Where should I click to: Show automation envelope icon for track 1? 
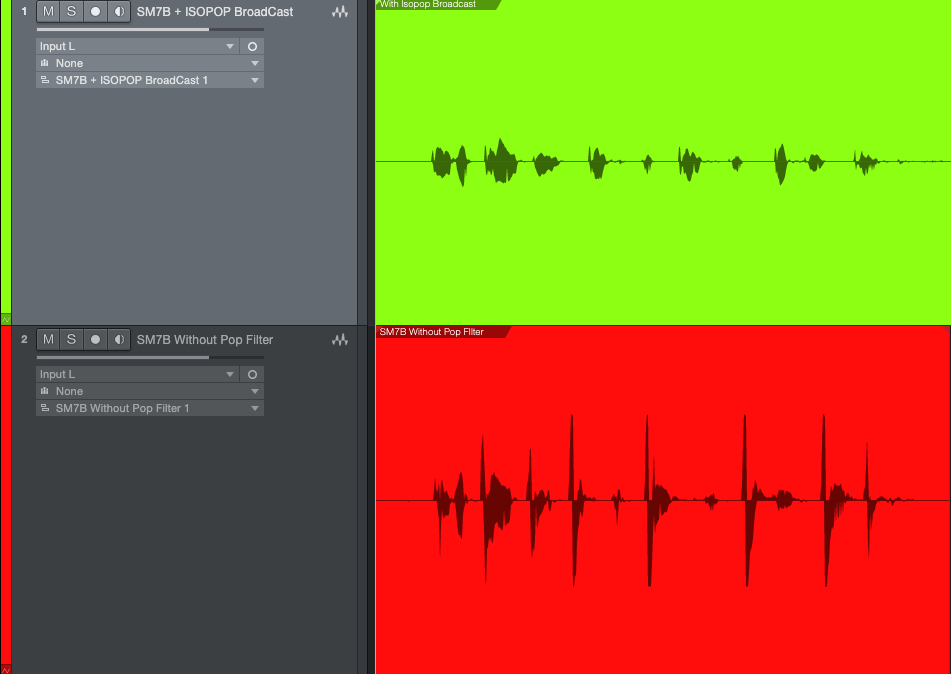coord(6,319)
